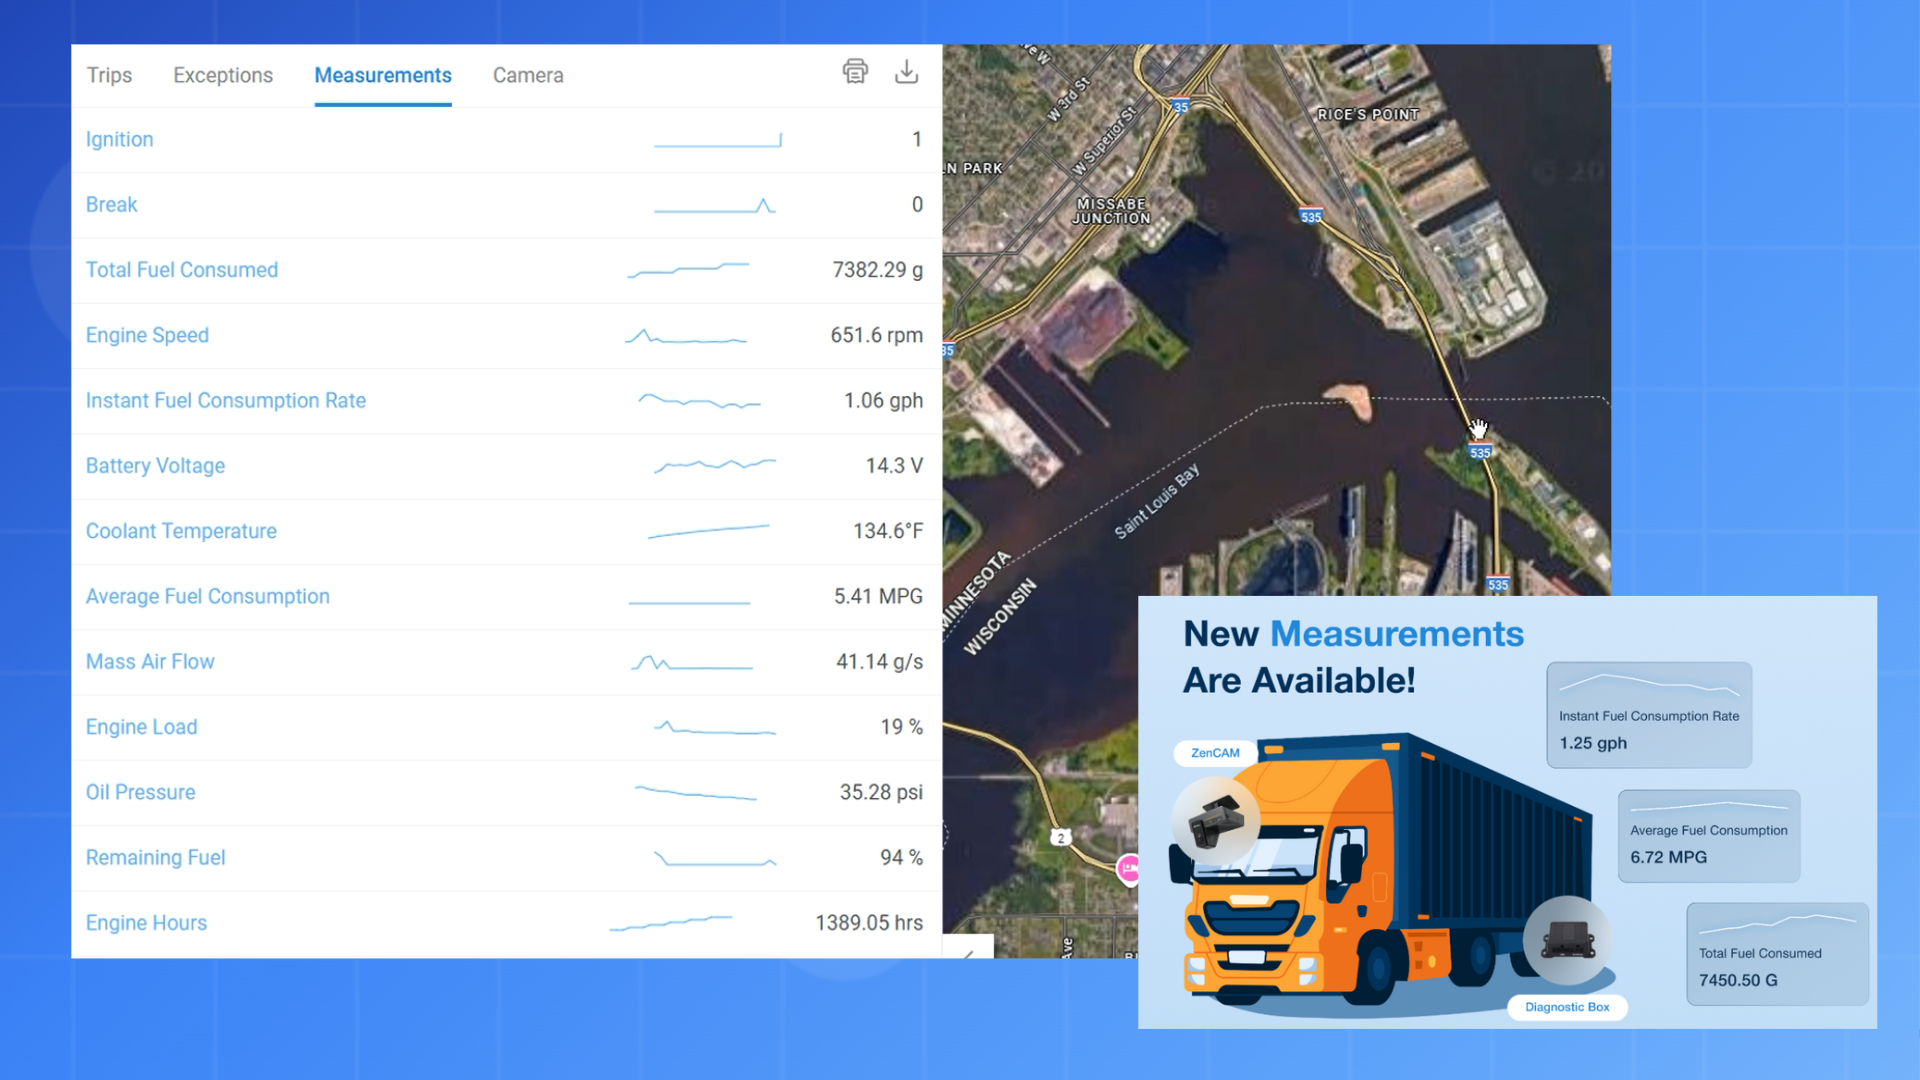
Task: Click the Route 2 shield on map
Action: tap(1061, 838)
